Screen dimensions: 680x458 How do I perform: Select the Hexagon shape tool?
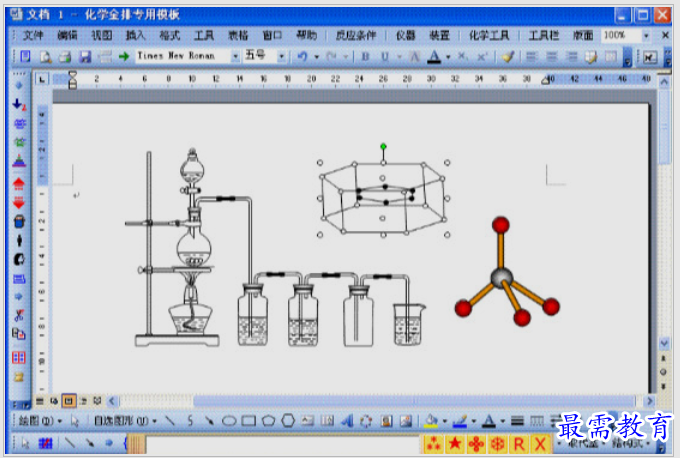point(288,421)
